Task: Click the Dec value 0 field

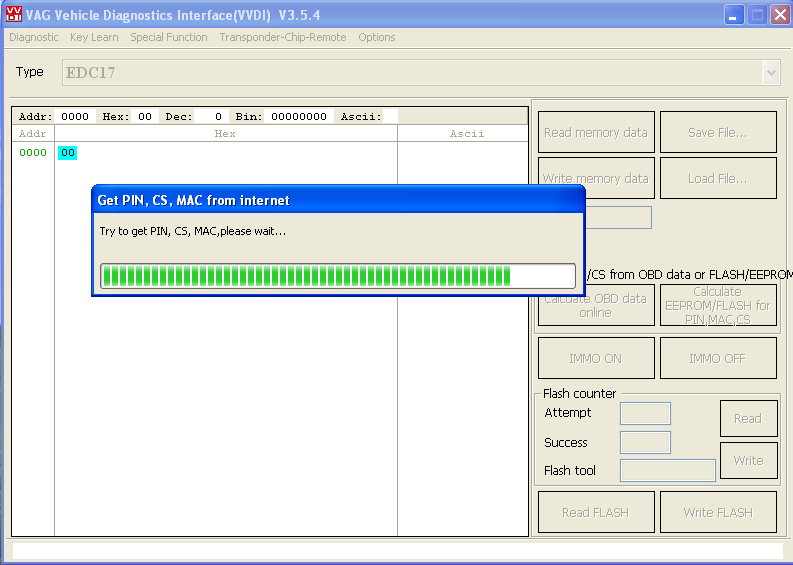Action: coord(212,116)
